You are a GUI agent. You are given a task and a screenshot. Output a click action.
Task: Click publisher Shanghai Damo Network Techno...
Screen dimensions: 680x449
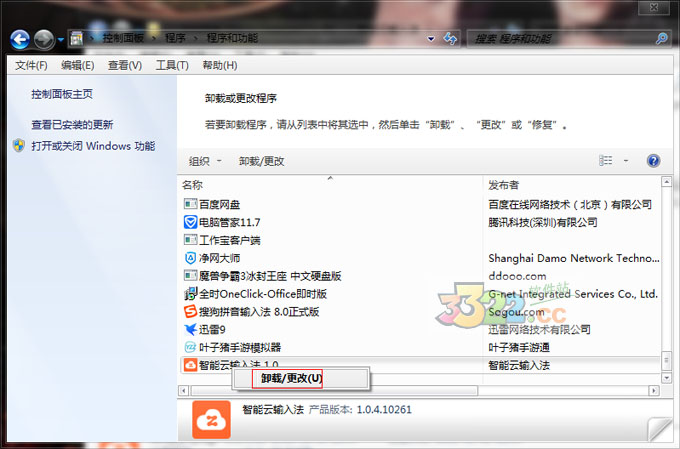pos(574,258)
